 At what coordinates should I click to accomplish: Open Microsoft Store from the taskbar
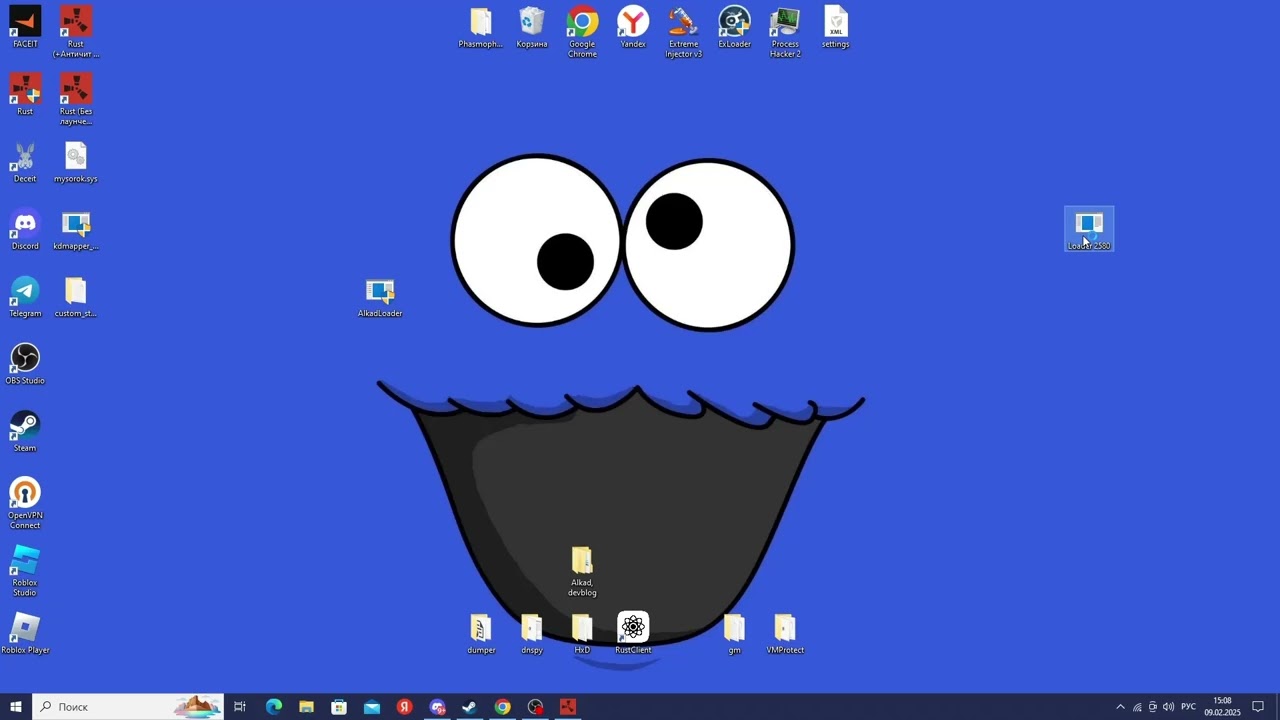tap(339, 707)
